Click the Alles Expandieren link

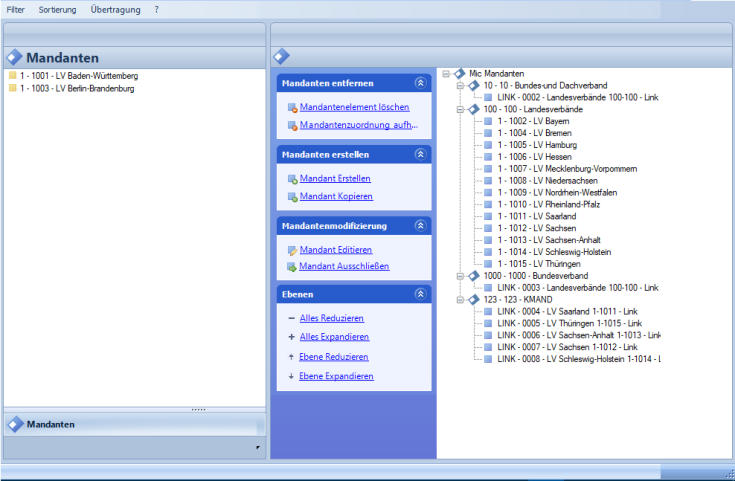[334, 337]
